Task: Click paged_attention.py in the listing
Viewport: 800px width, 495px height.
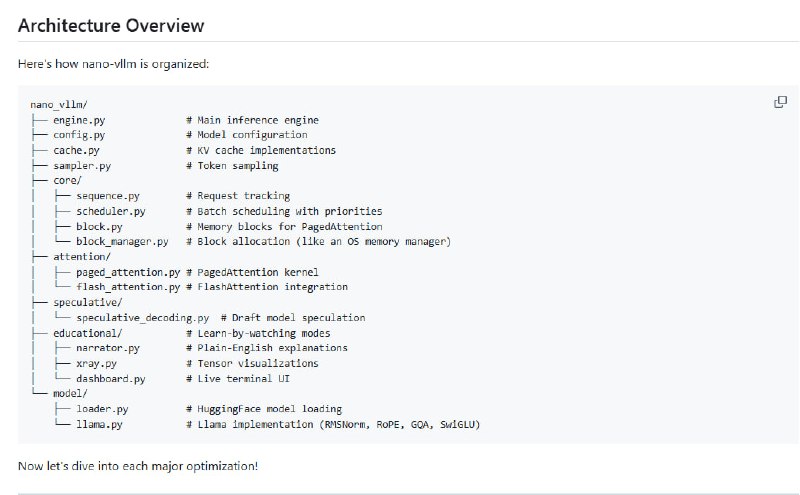Action: [x=127, y=272]
